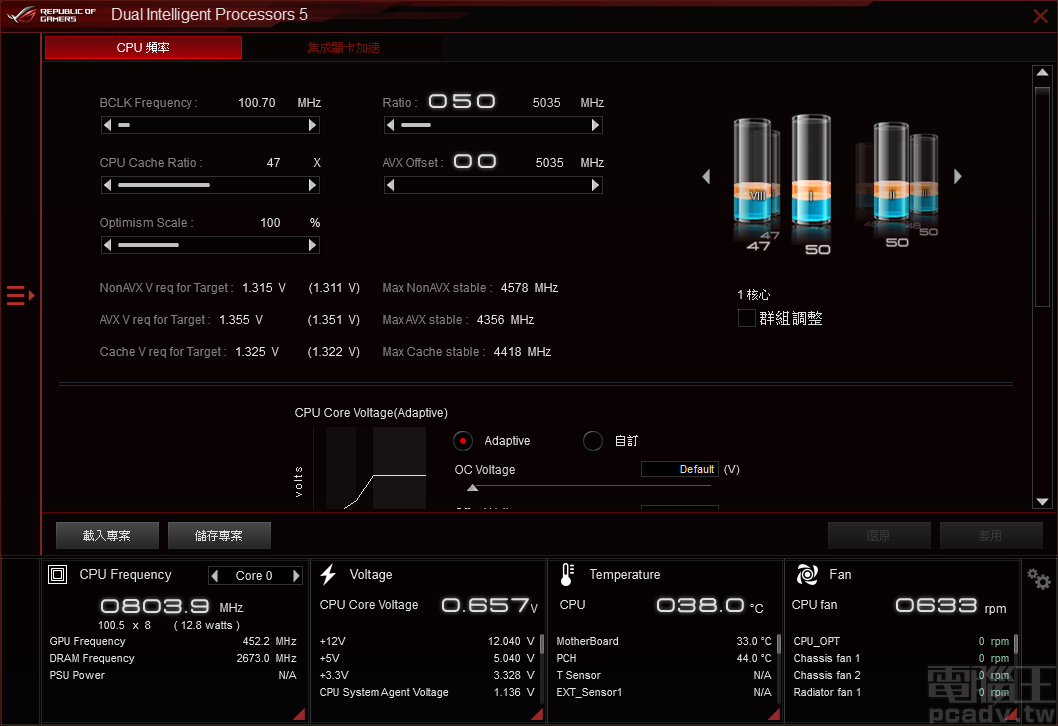Switch to the CPU 頻率 tab
1058x726 pixels.
tap(143, 48)
